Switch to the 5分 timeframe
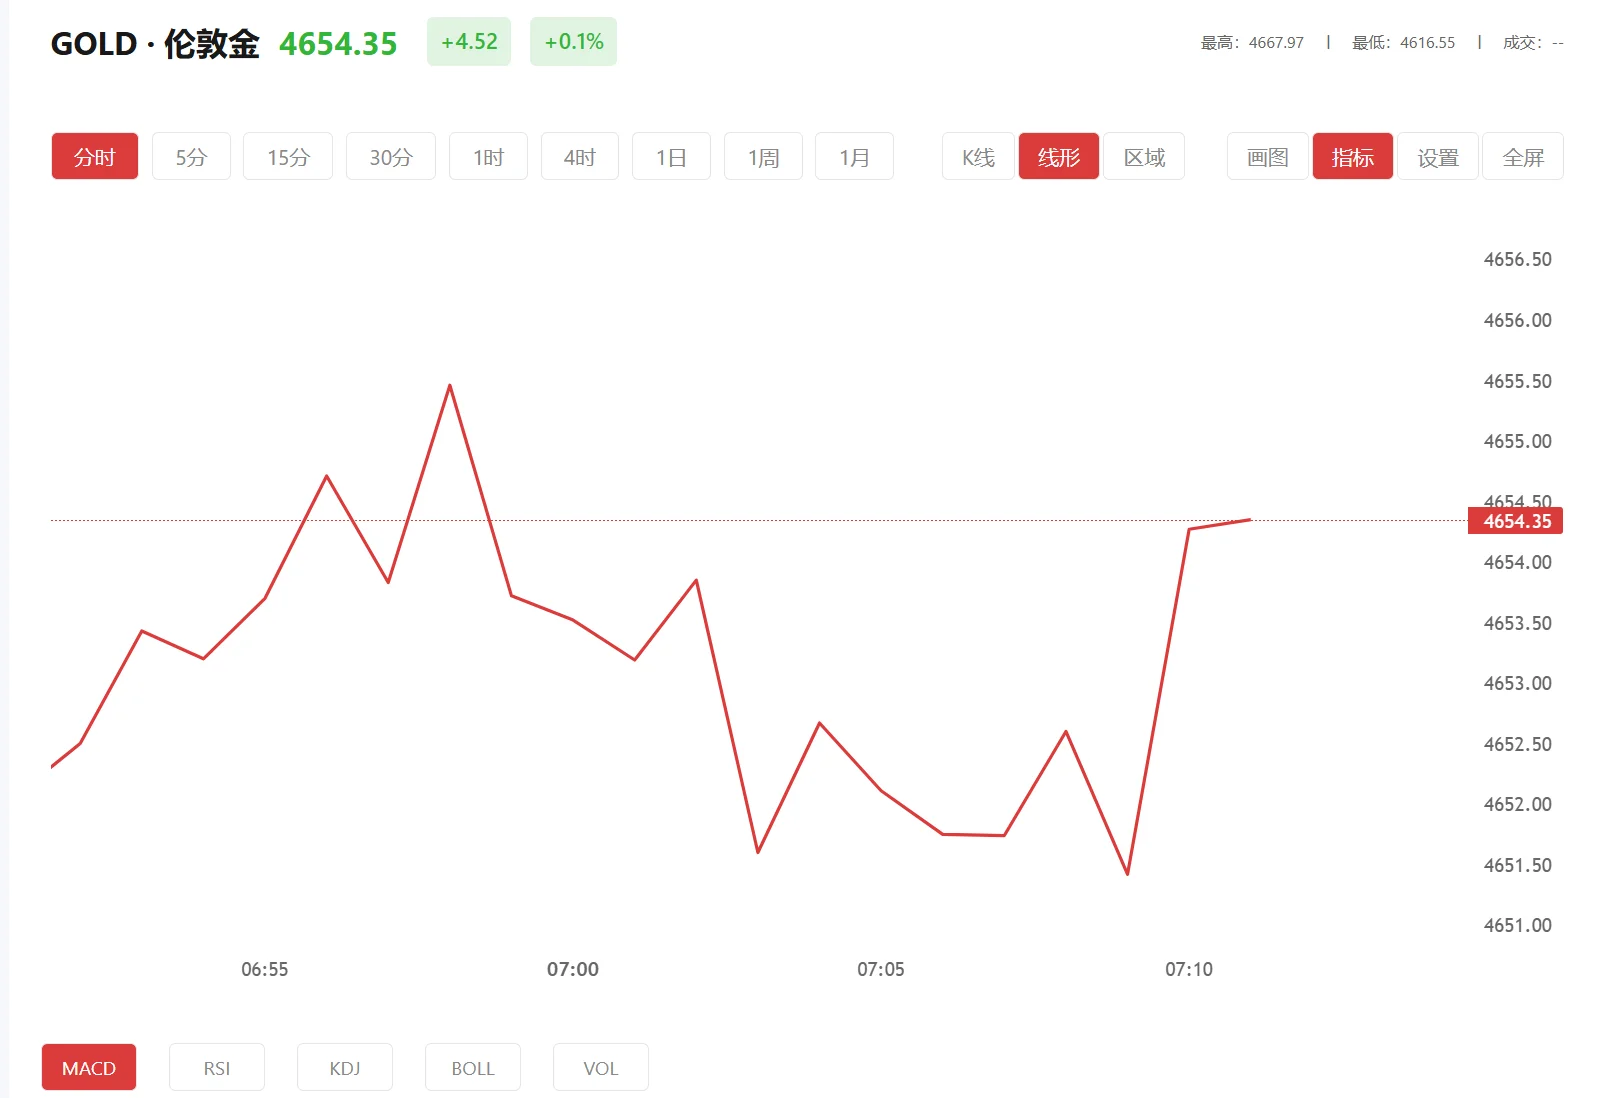Image resolution: width=1604 pixels, height=1098 pixels. 191,156
